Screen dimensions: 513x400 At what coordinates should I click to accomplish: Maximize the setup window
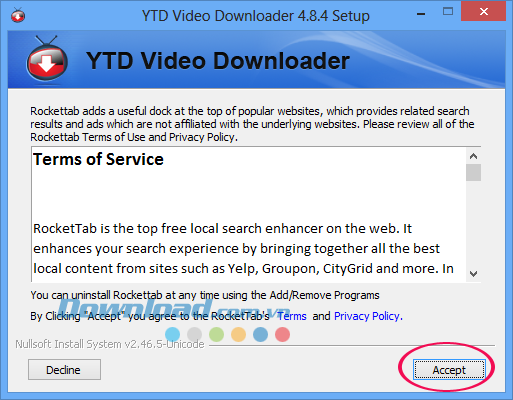[448, 12]
